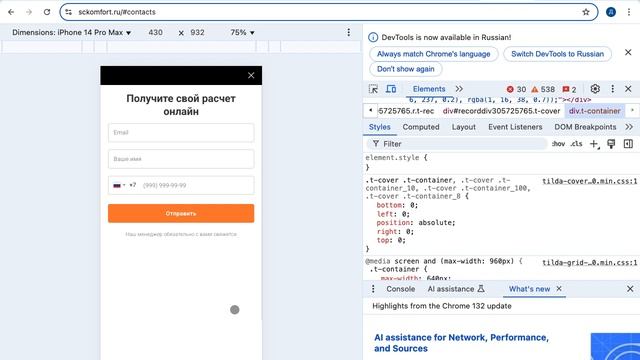View the 2 issues counter
Screen dimensions: 640x360
pos(569,89)
